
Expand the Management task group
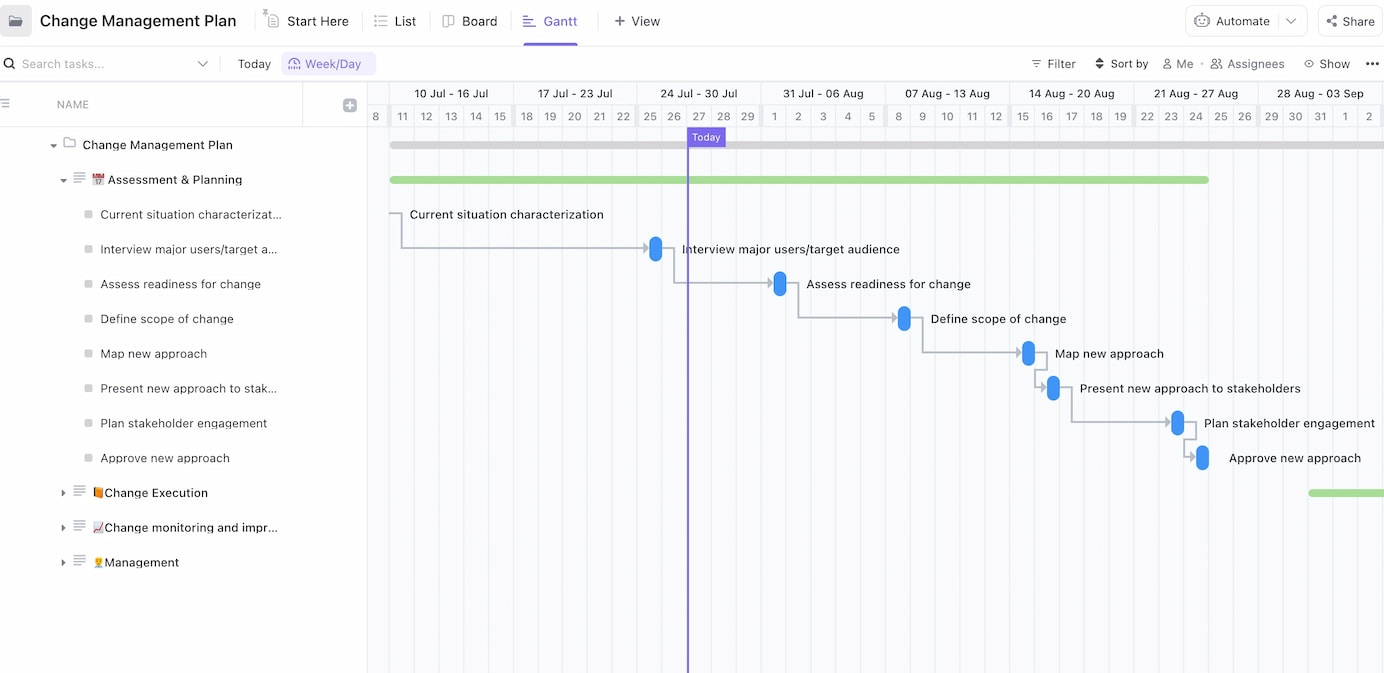(x=63, y=561)
